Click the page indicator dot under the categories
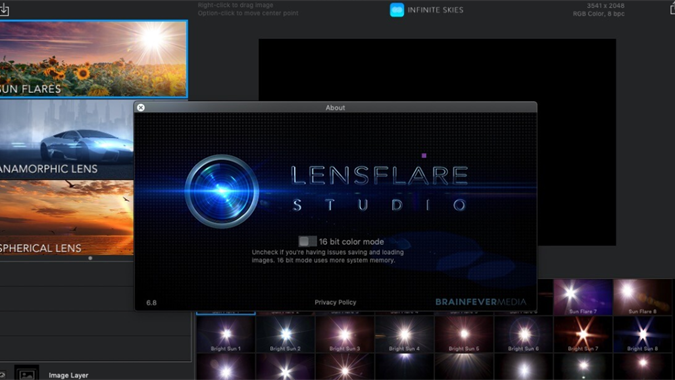 [90, 258]
